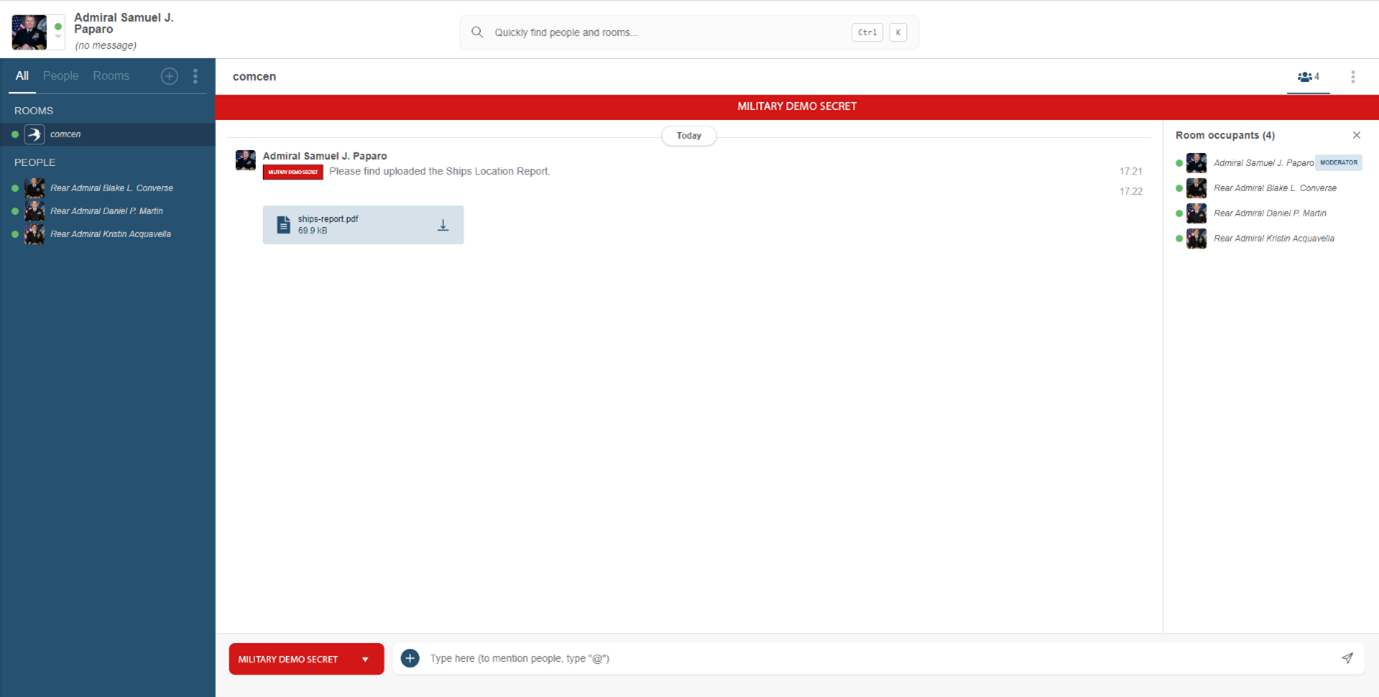Select Rear Admiral Kristin Acquavella in occupants list

(x=1273, y=238)
